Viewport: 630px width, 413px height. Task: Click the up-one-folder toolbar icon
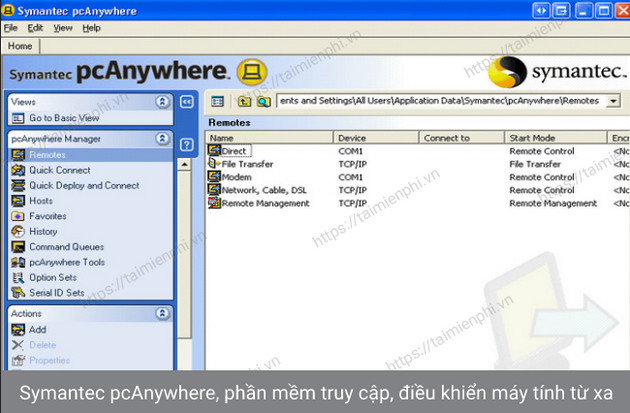tap(244, 101)
